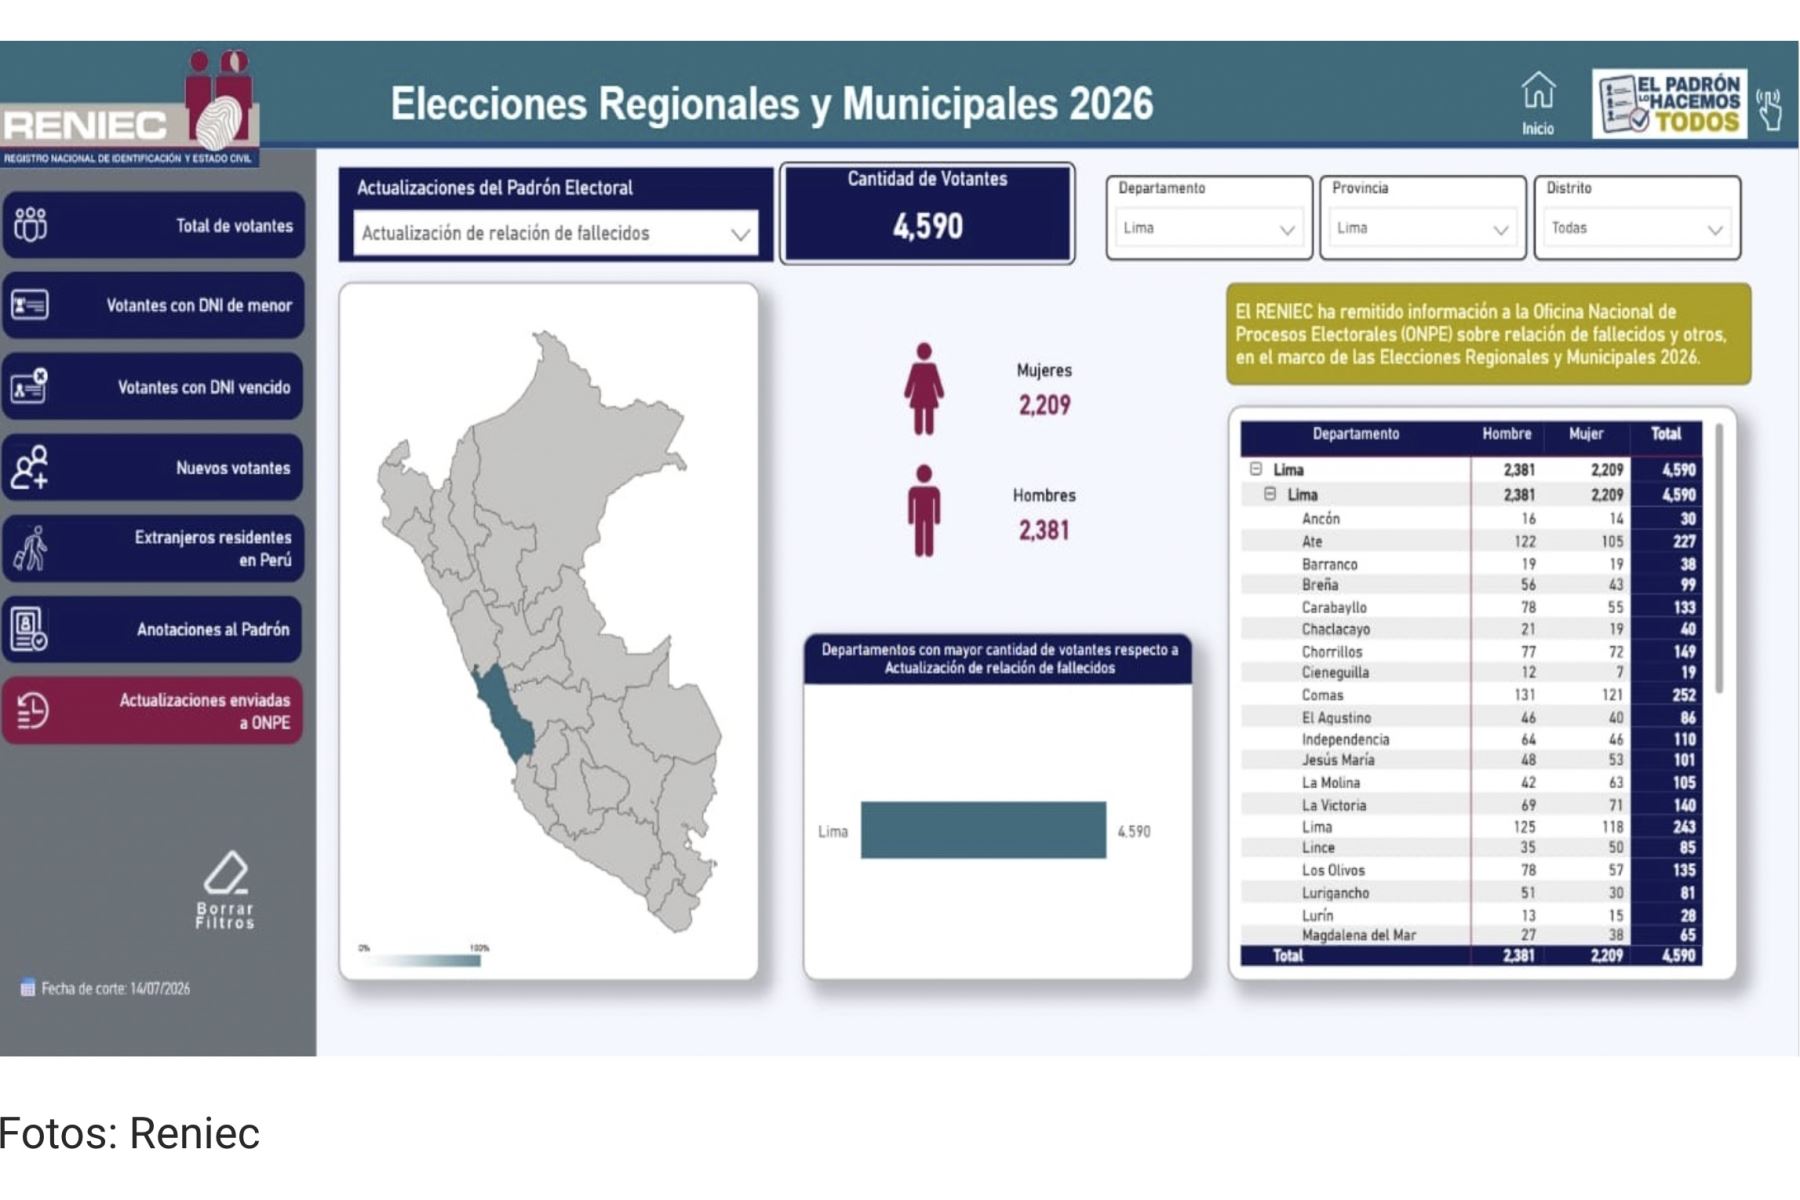This screenshot has width=1800, height=1200.
Task: Click the Hombres value 2,381
Action: point(1044,530)
